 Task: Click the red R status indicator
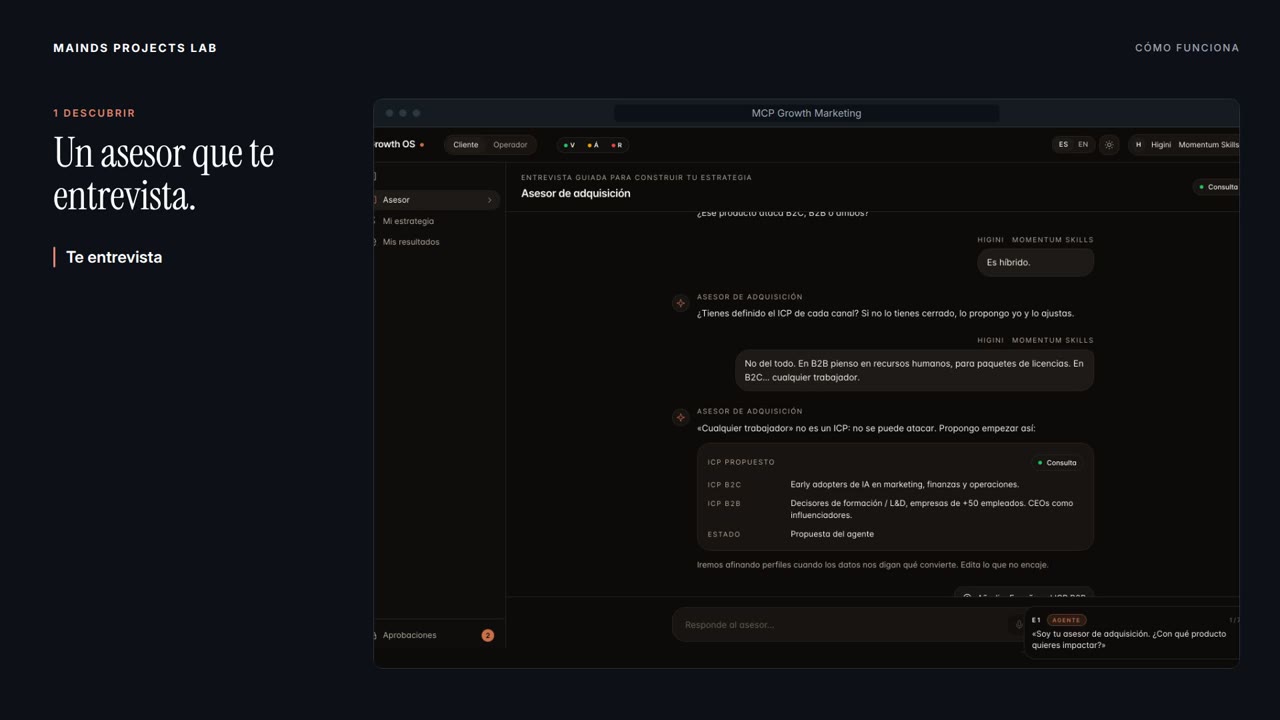point(617,145)
